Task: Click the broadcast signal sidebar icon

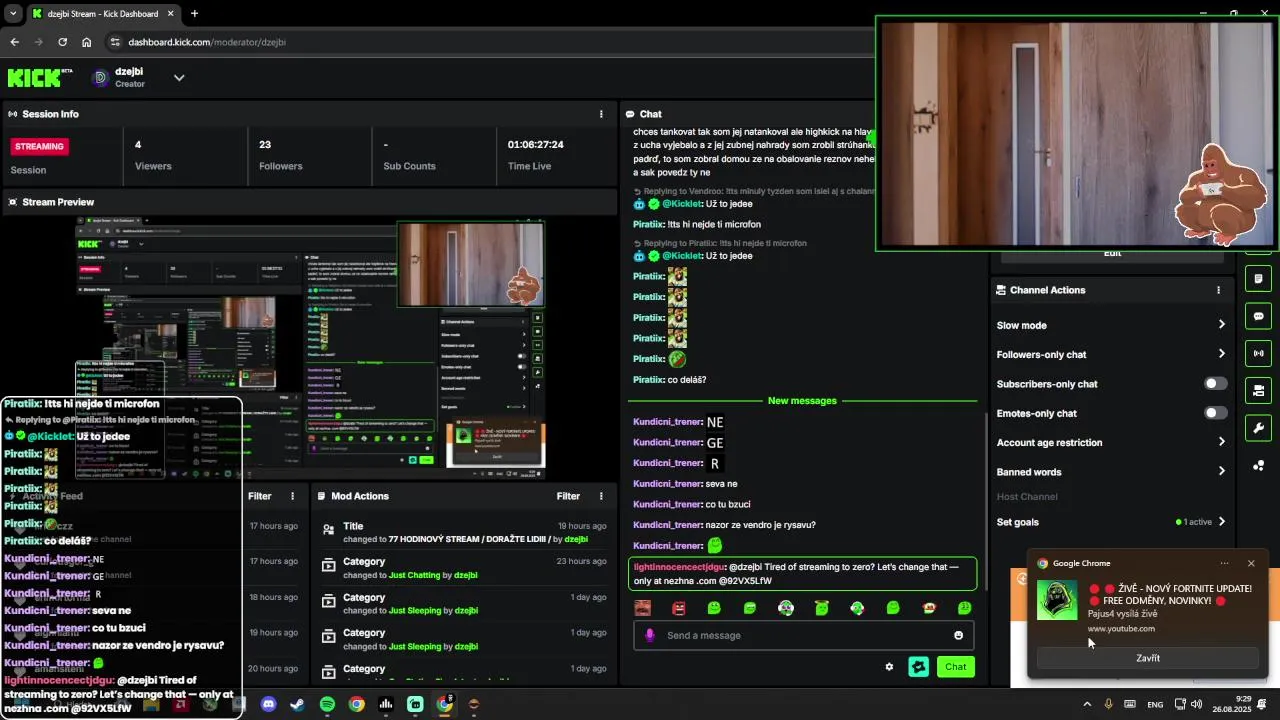Action: 1258,353
